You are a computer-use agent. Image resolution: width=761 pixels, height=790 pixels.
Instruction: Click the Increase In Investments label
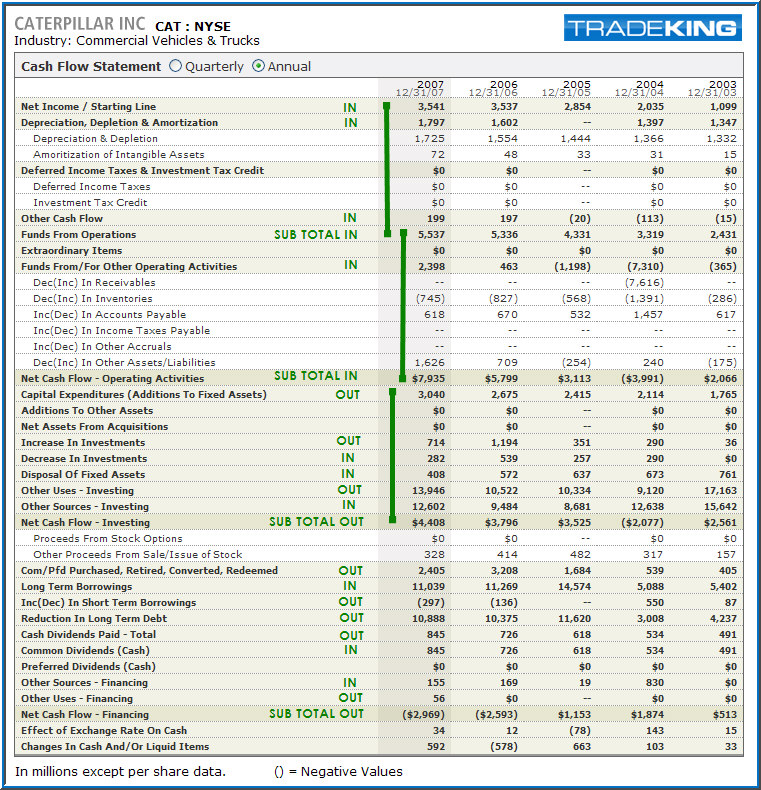[83, 443]
